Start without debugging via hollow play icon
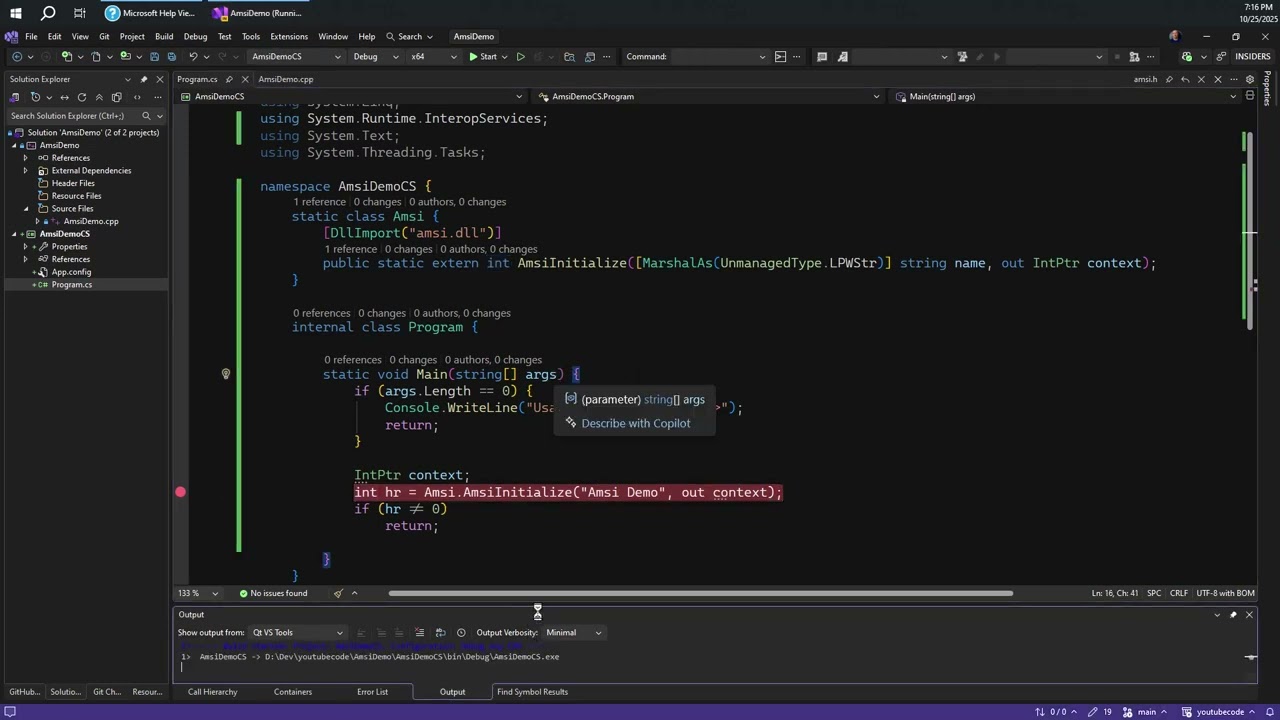The height and width of the screenshot is (720, 1280). point(520,56)
